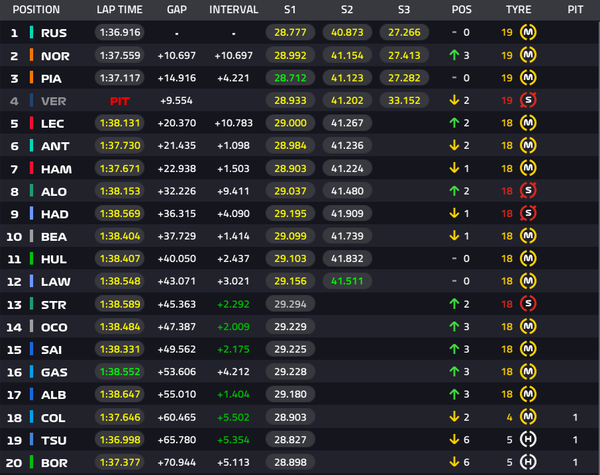This screenshot has width=600, height=475.
Task: Click the medium tyre icon for RUS
Action: coord(528,32)
